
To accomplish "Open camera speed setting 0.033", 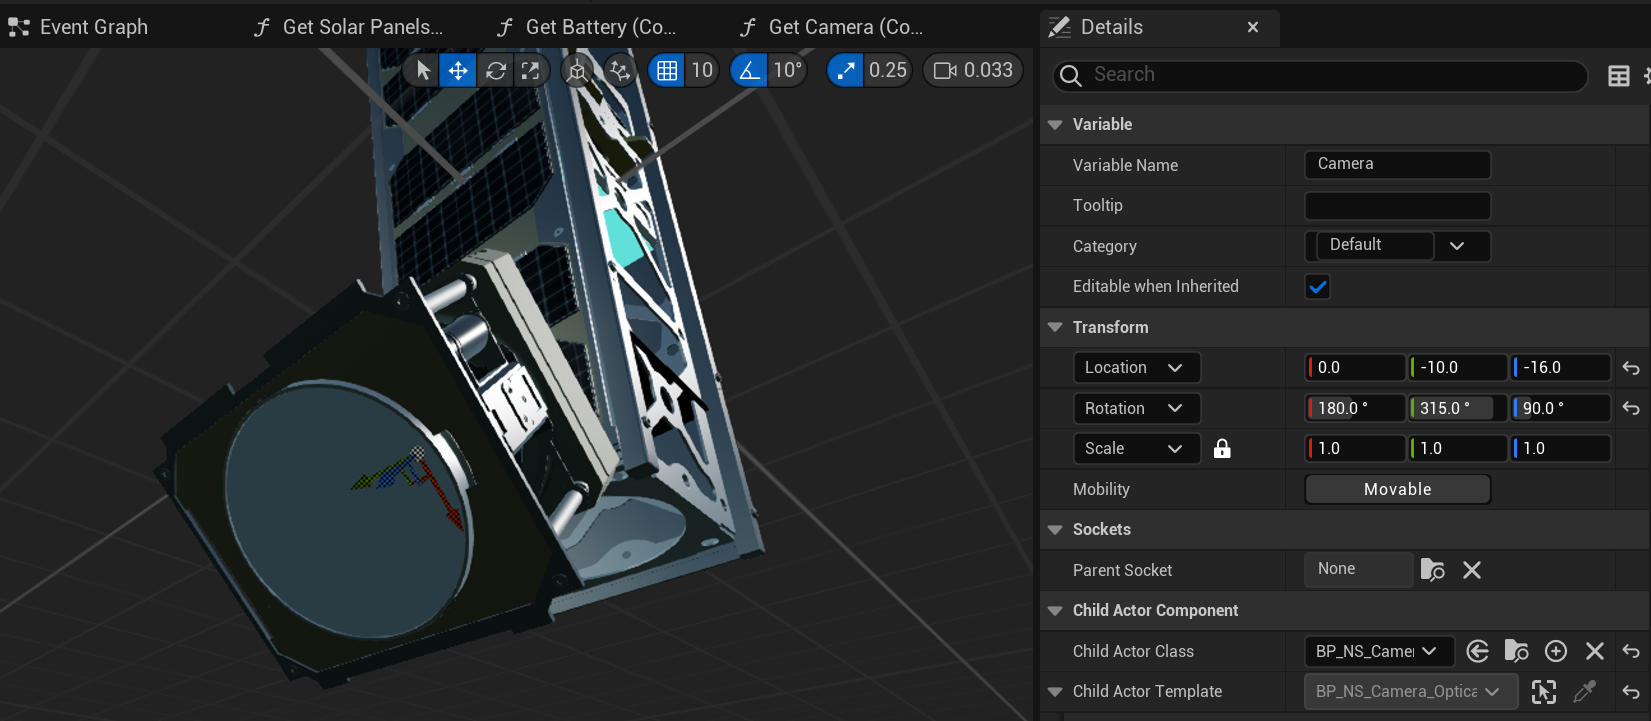I will 973,70.
